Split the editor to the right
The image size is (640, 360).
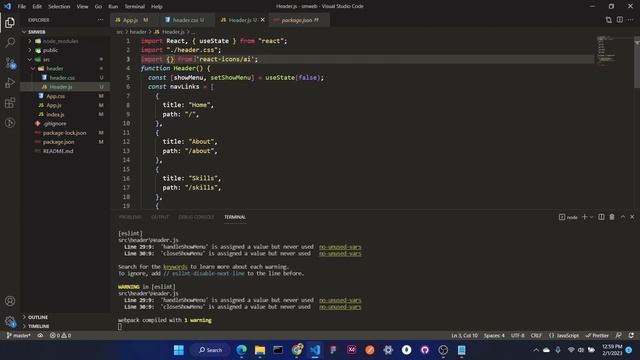pyautogui.click(x=620, y=20)
